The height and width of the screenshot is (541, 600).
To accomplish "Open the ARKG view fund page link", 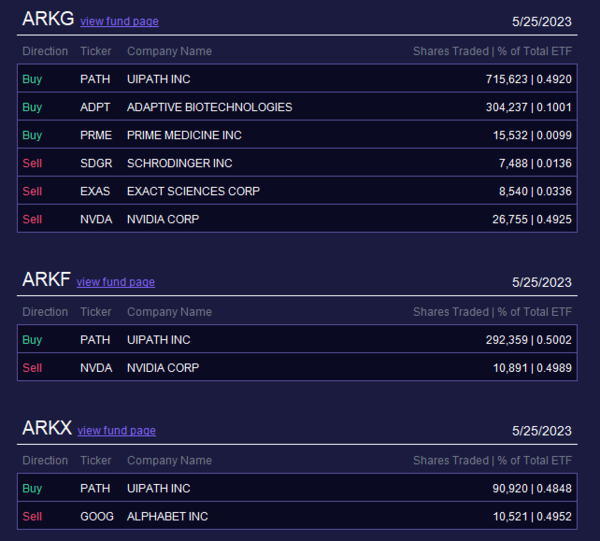I will 119,21.
